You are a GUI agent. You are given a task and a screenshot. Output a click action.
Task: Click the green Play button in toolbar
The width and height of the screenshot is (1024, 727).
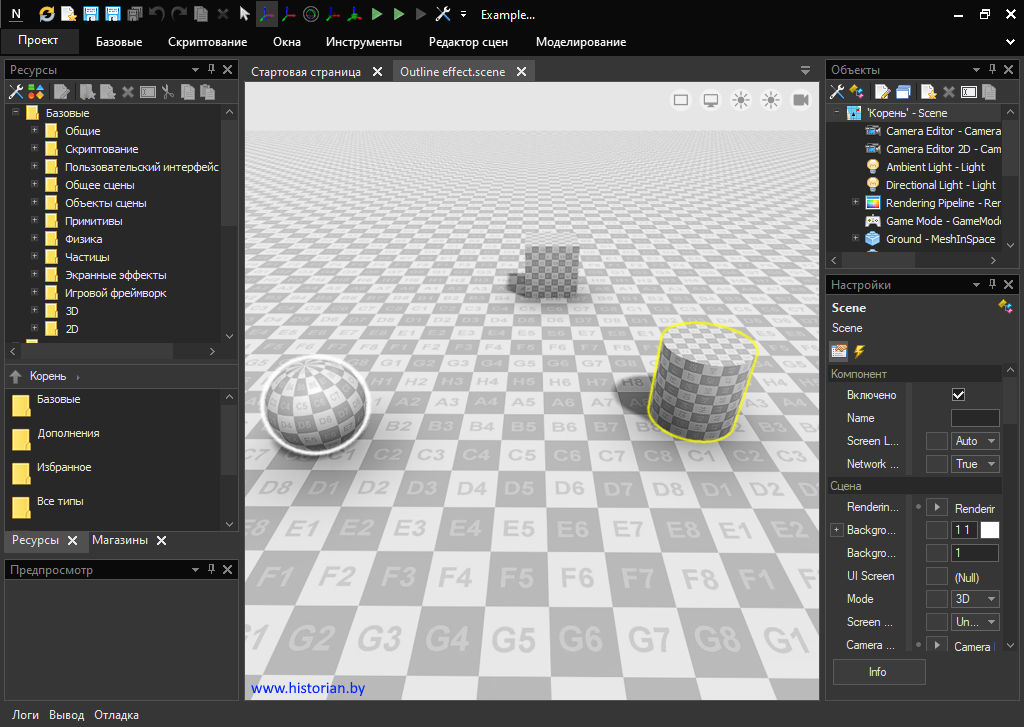[x=377, y=15]
